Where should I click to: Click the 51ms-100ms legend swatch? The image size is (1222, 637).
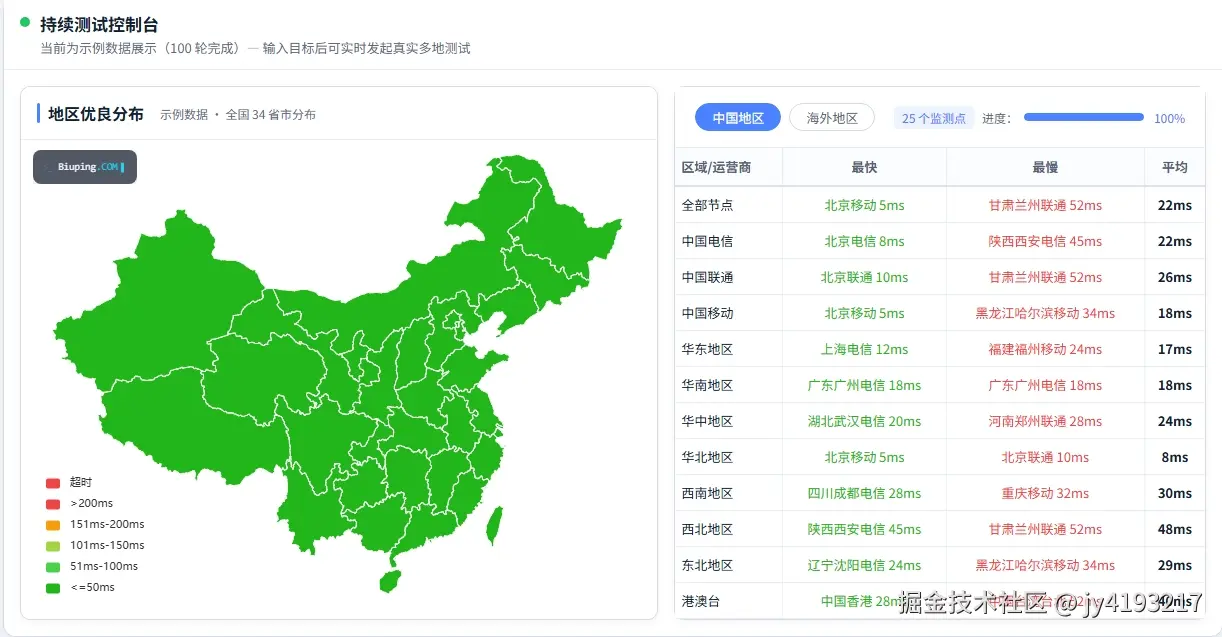(53, 567)
